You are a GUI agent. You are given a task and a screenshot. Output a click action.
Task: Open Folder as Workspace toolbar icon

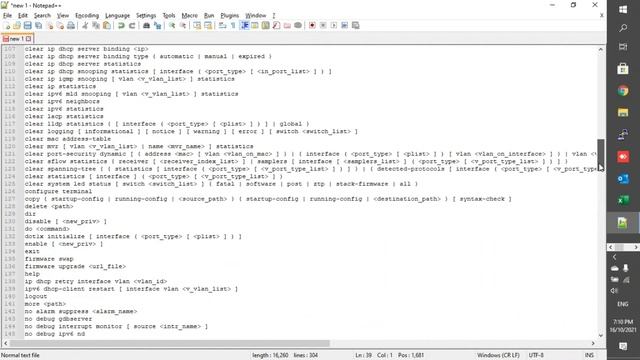287,25
